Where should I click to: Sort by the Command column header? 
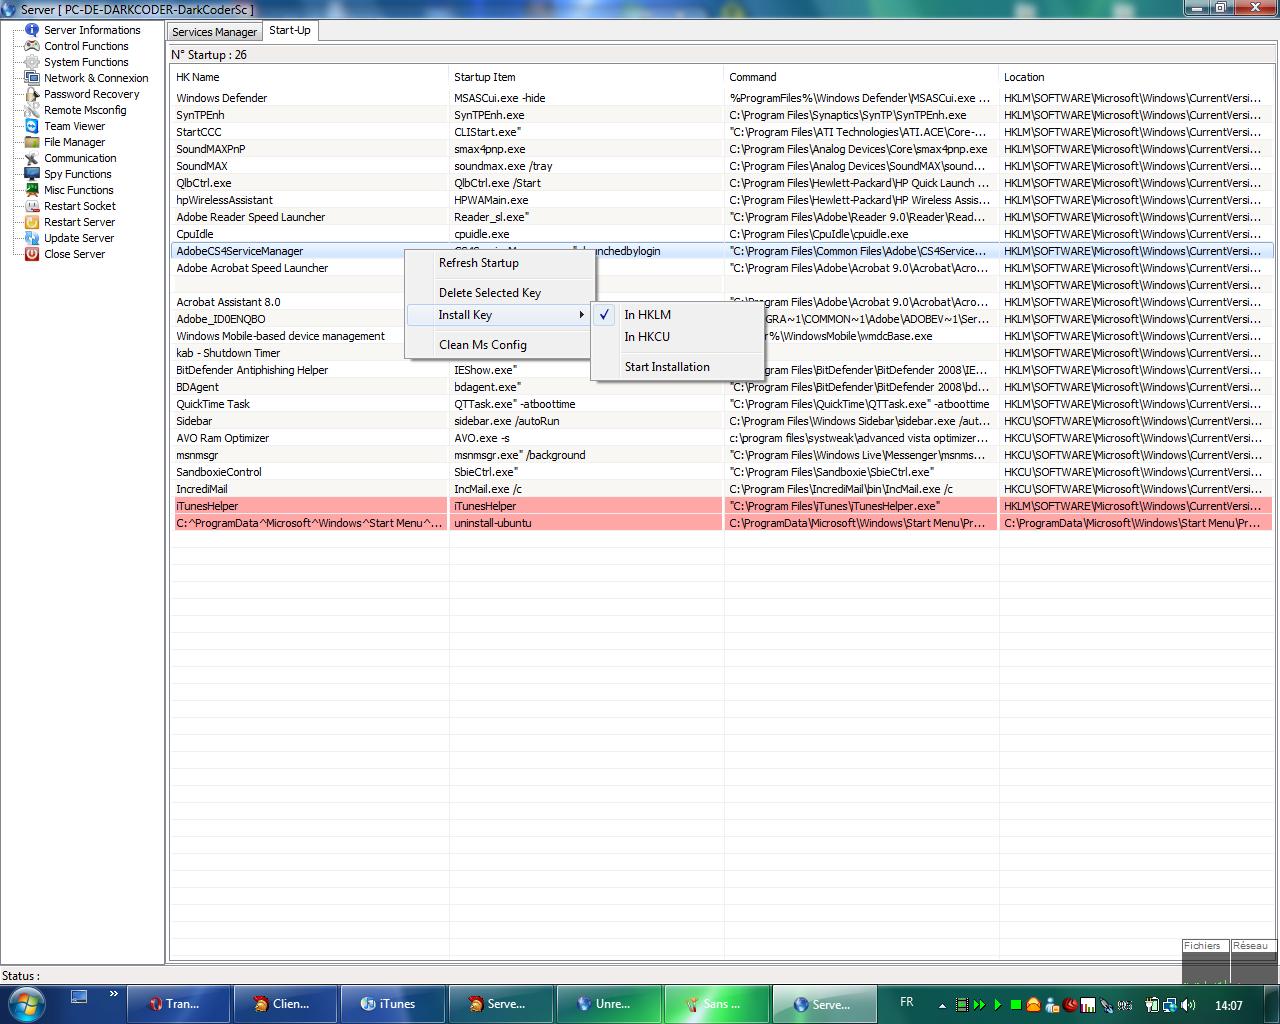[861, 77]
